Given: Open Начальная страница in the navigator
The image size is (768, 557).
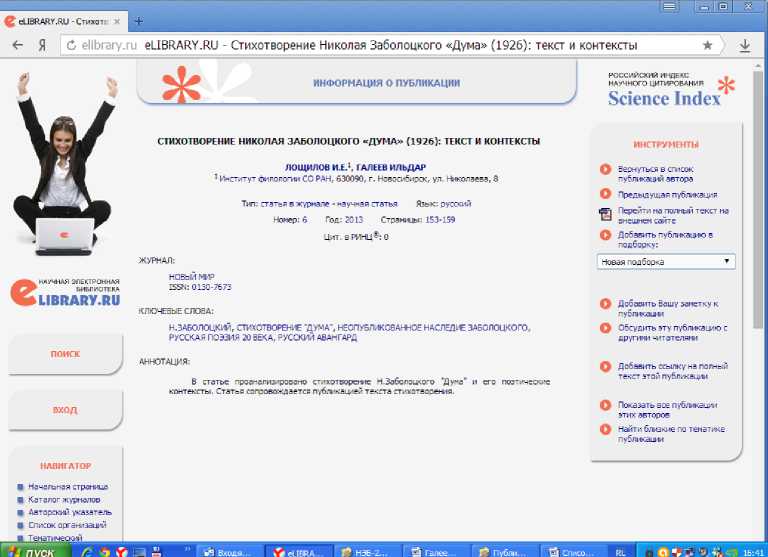Looking at the screenshot, I should (x=68, y=487).
